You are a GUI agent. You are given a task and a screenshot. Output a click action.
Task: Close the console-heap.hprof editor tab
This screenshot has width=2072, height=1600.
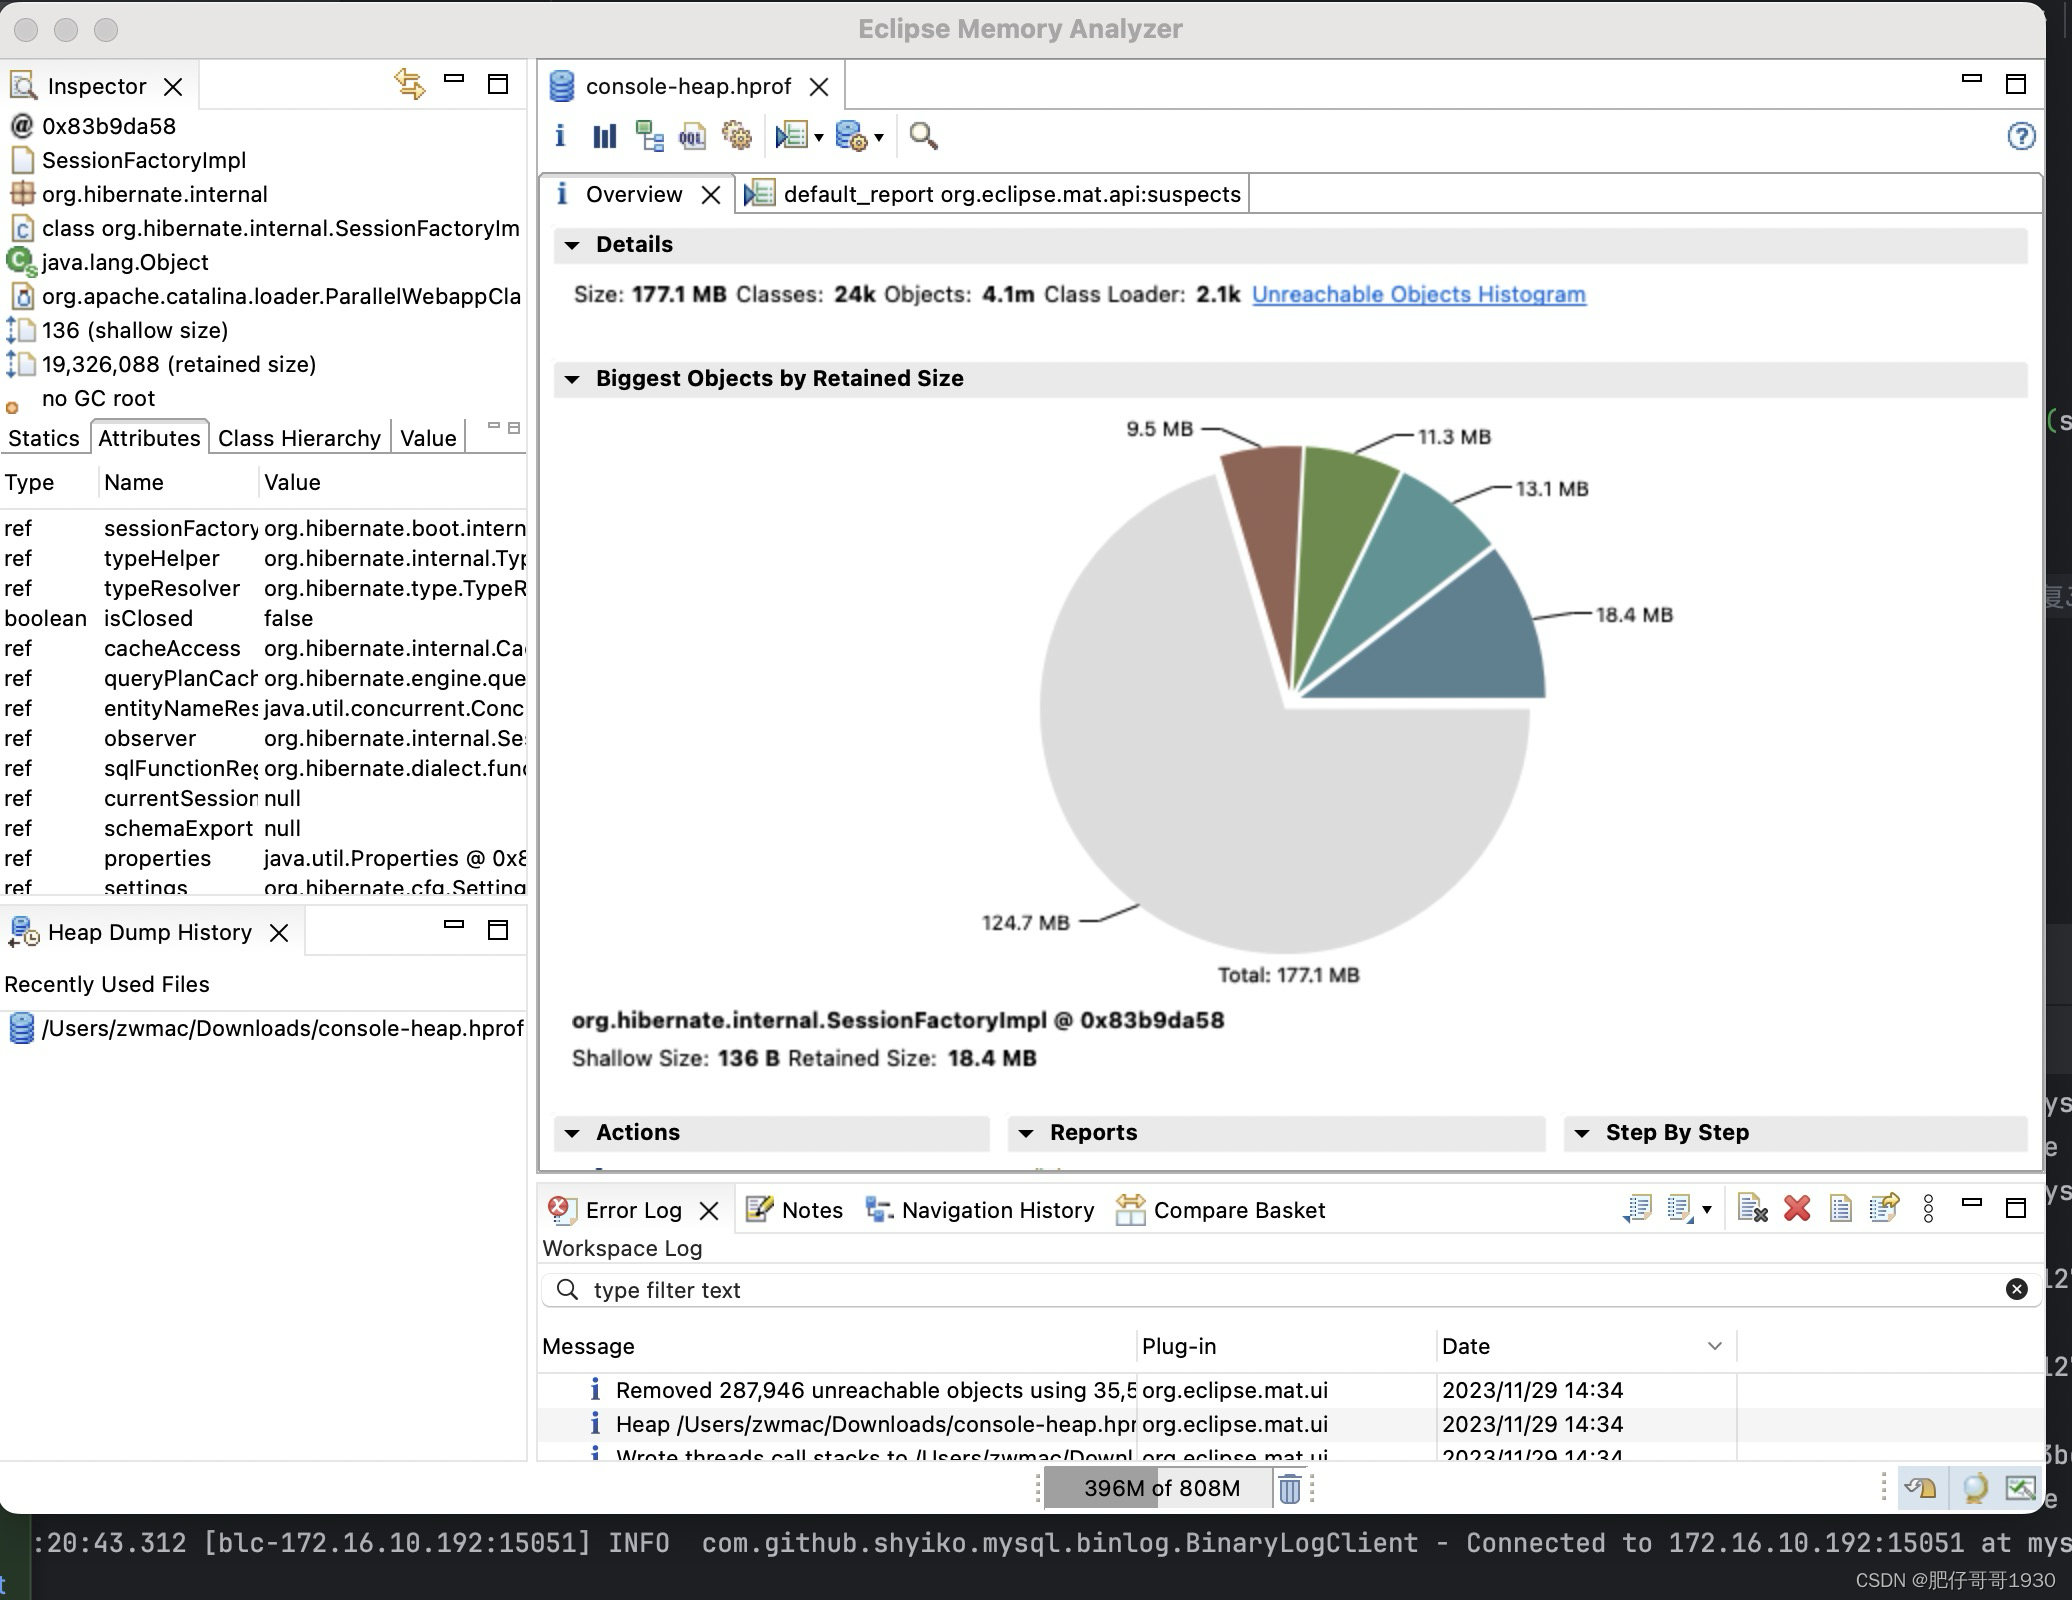click(819, 87)
